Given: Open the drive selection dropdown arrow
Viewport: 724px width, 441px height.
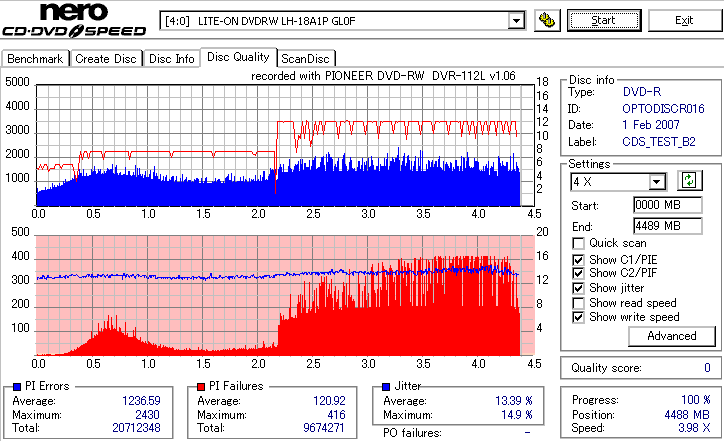Looking at the screenshot, I should pyautogui.click(x=516, y=21).
